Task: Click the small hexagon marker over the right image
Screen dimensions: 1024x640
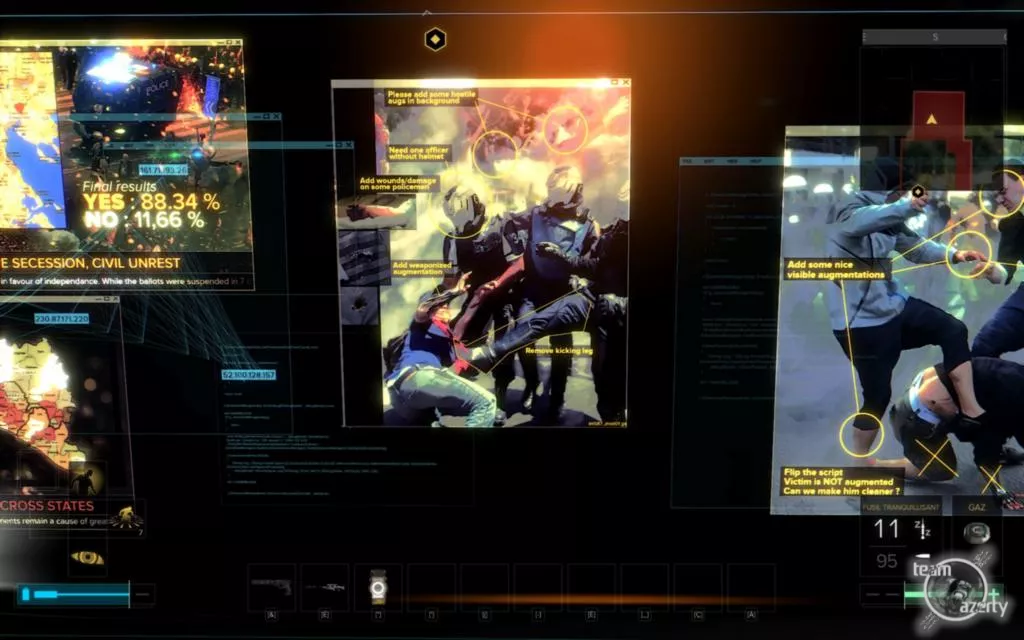Action: coord(918,191)
